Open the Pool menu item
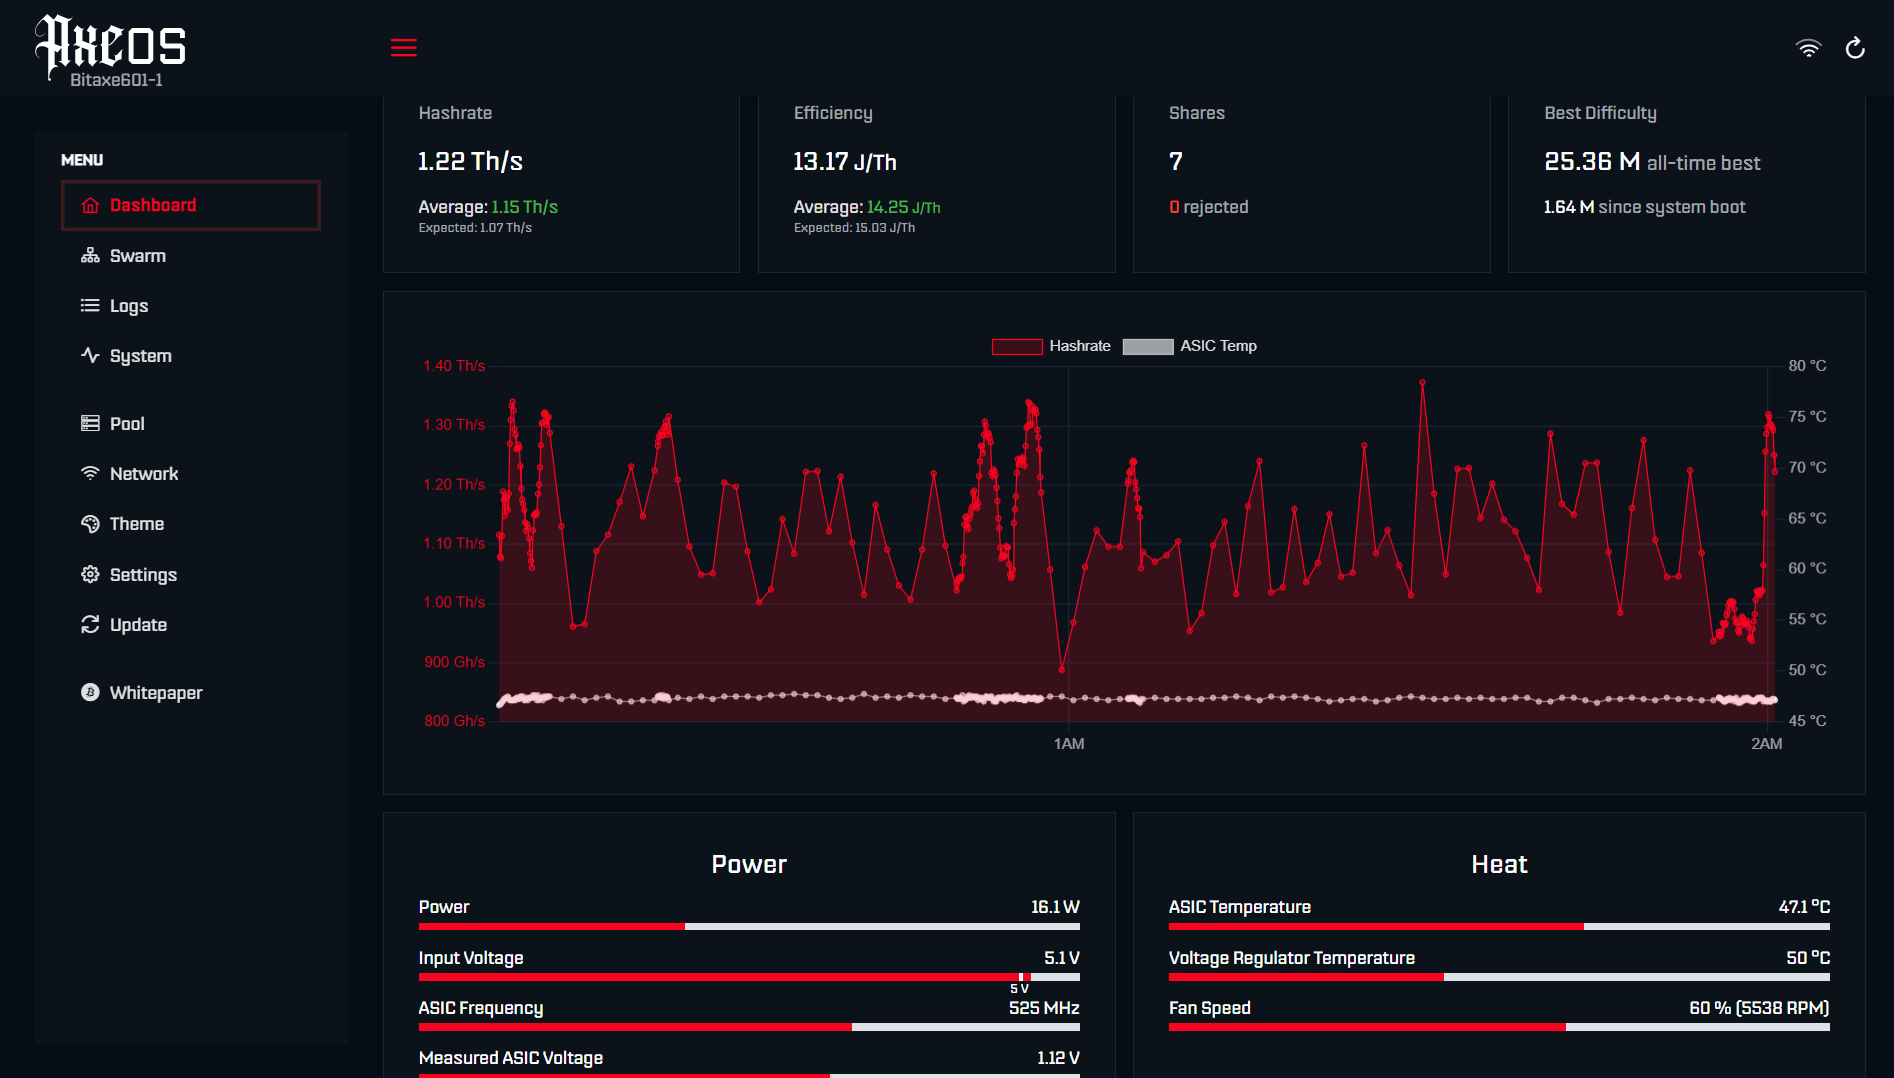This screenshot has height=1078, width=1894. [127, 424]
